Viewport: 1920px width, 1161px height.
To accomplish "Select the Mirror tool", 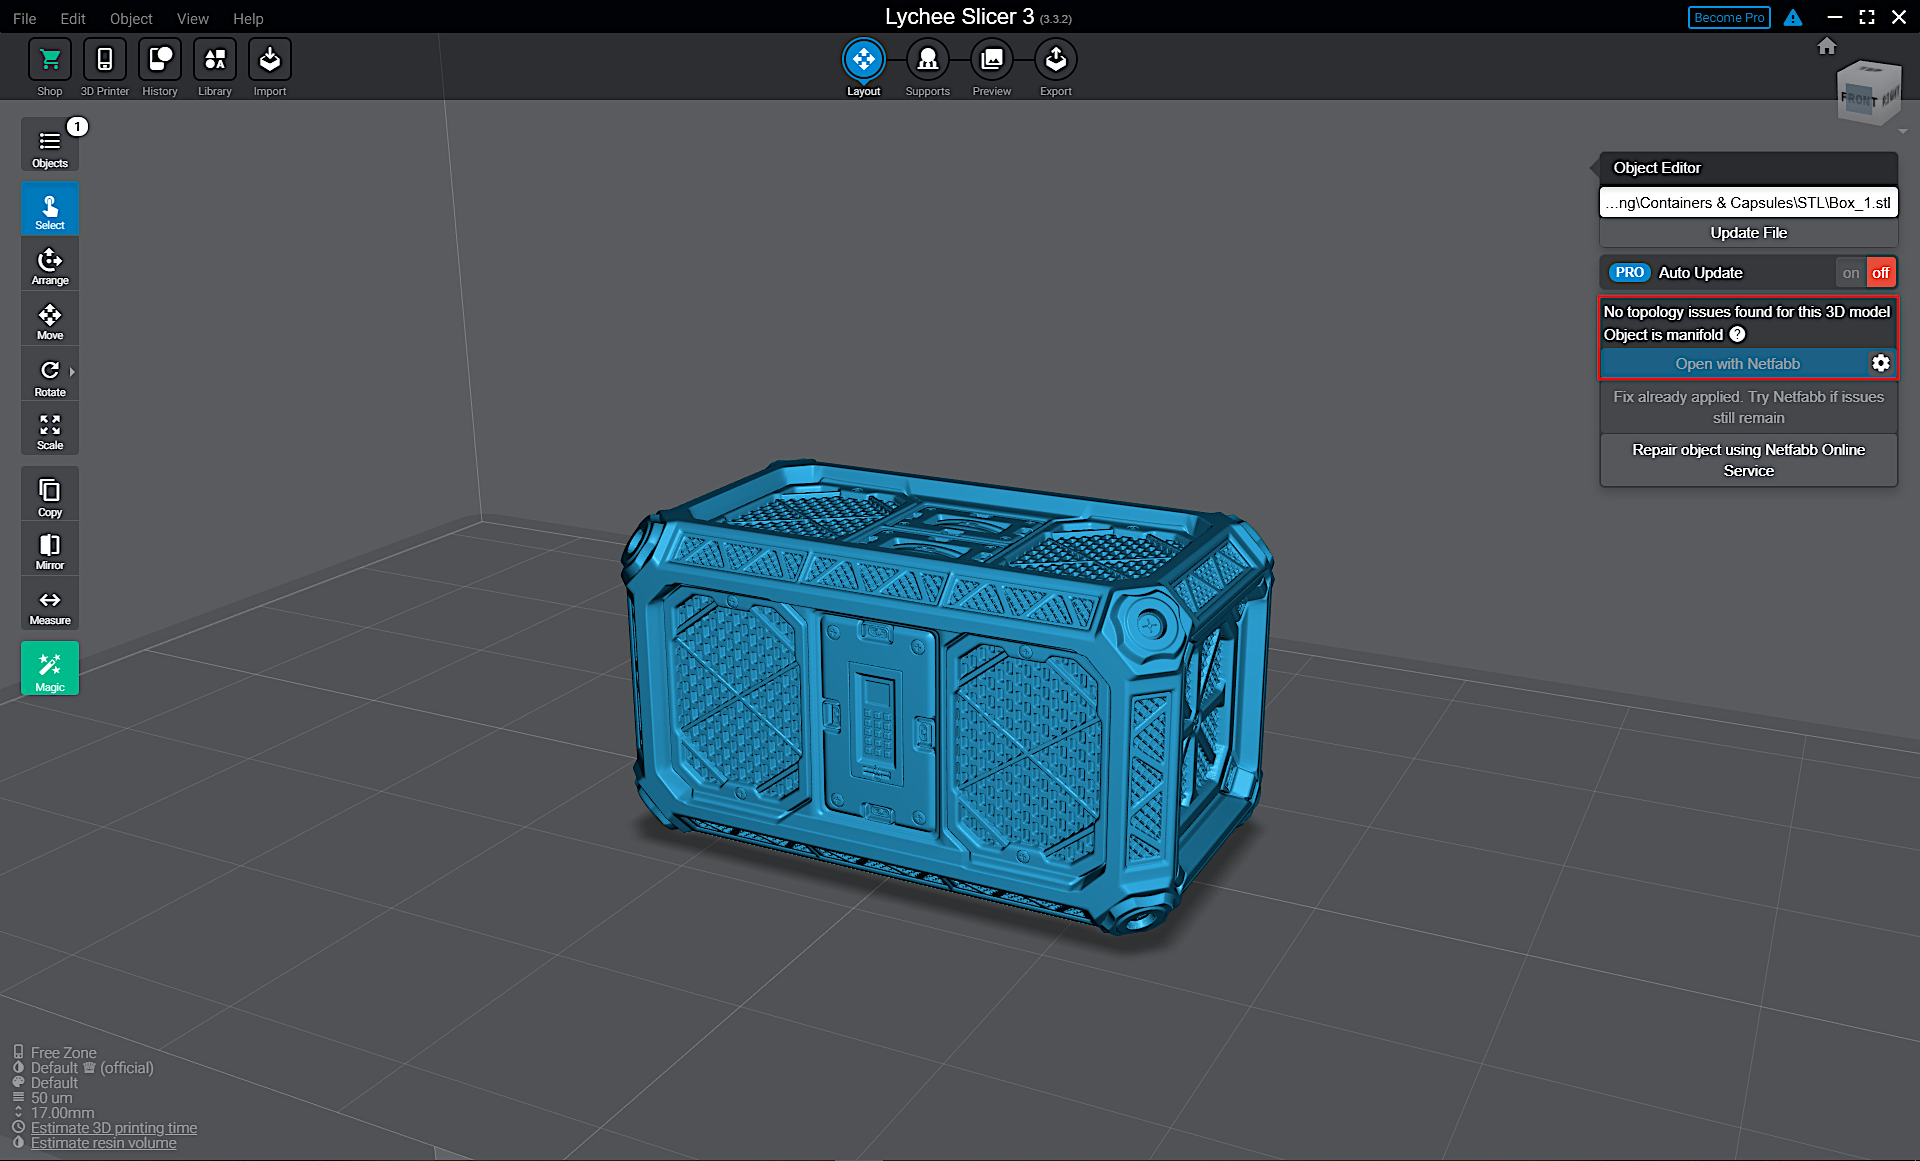I will [49, 548].
